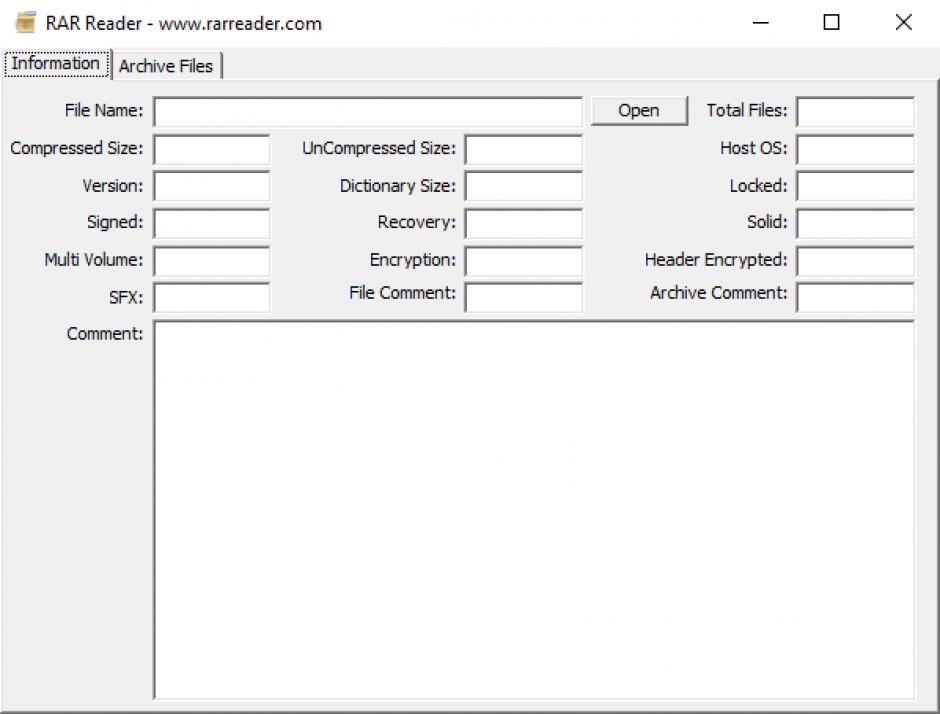This screenshot has width=940, height=714.
Task: Maximize the RAR Reader window
Action: click(x=831, y=23)
